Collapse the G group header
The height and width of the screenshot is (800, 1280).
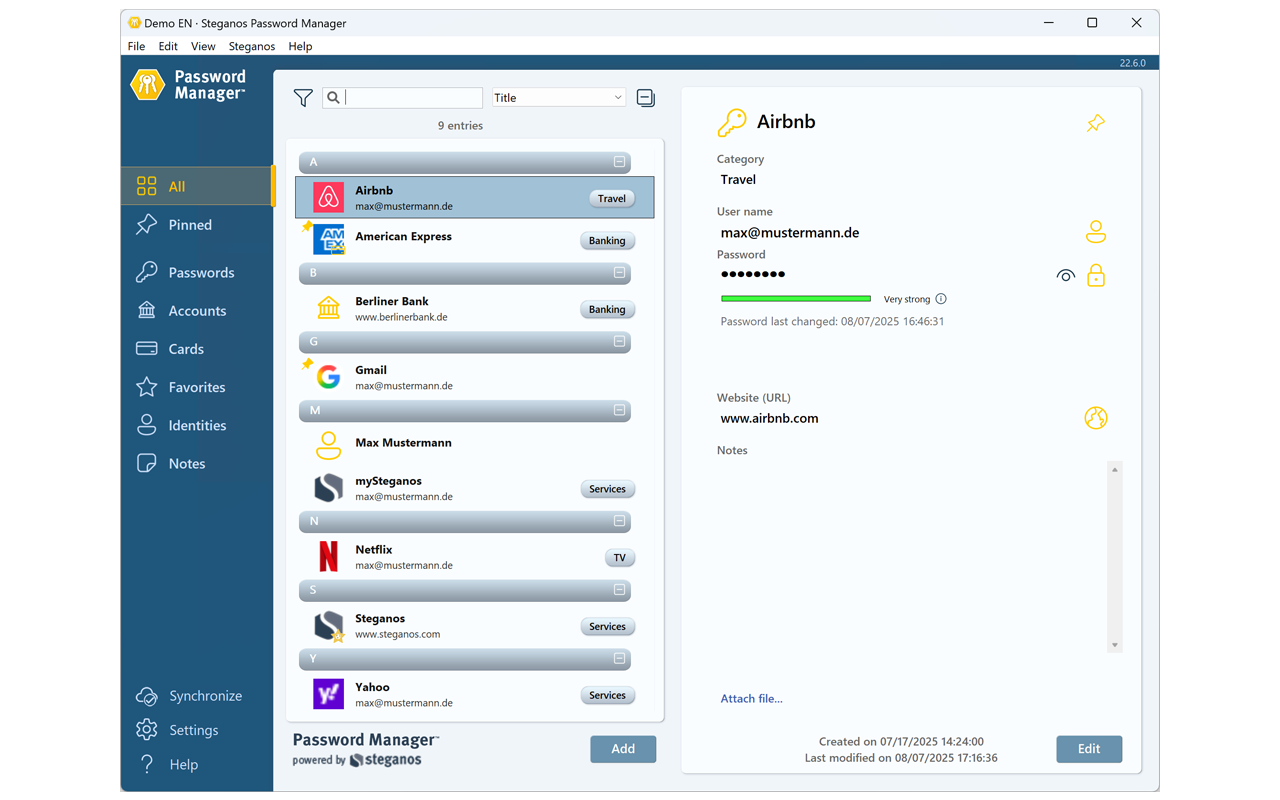[619, 342]
